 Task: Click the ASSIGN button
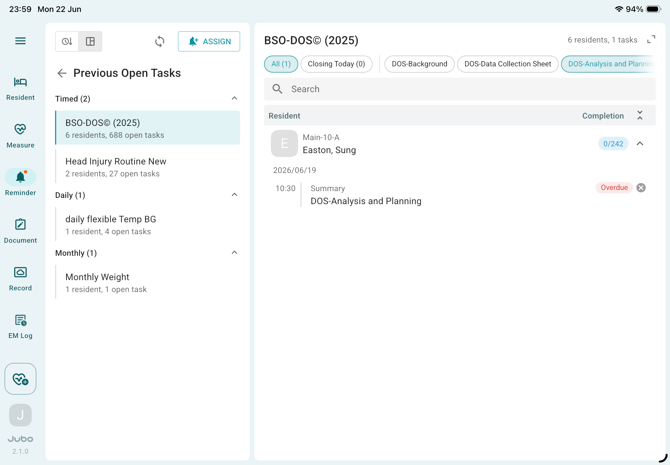[x=209, y=41]
